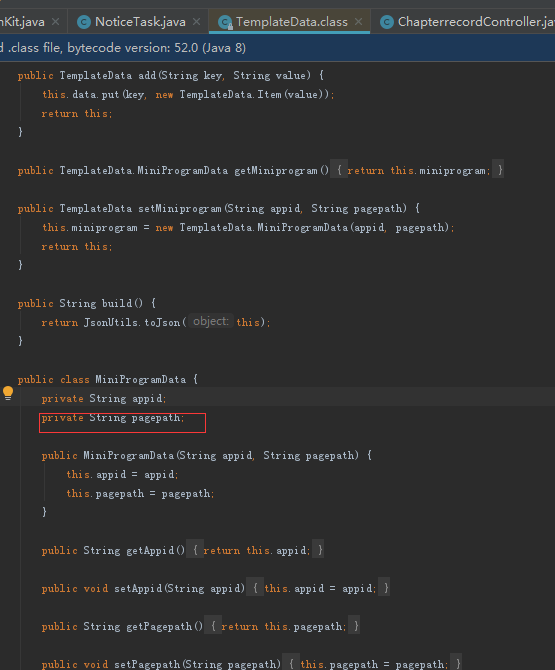Image resolution: width=555 pixels, height=670 pixels.
Task: Collapse the closing brace of getPagepath
Action: click(x=355, y=626)
